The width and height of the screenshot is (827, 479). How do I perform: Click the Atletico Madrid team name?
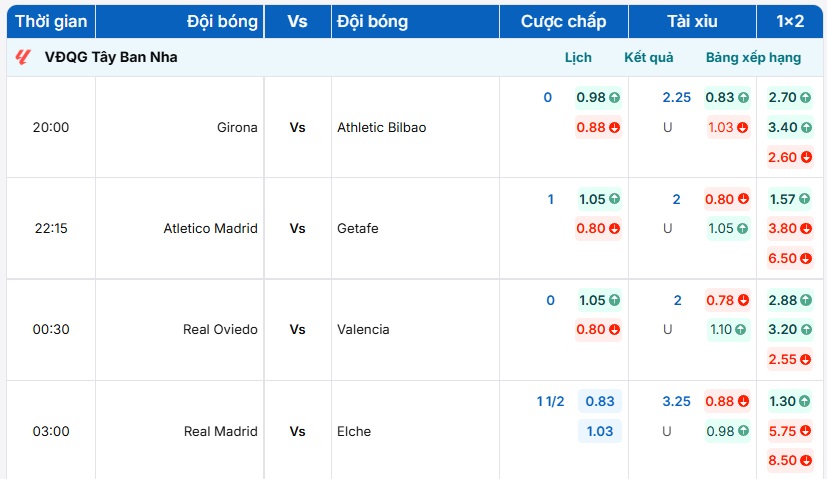[x=210, y=229]
